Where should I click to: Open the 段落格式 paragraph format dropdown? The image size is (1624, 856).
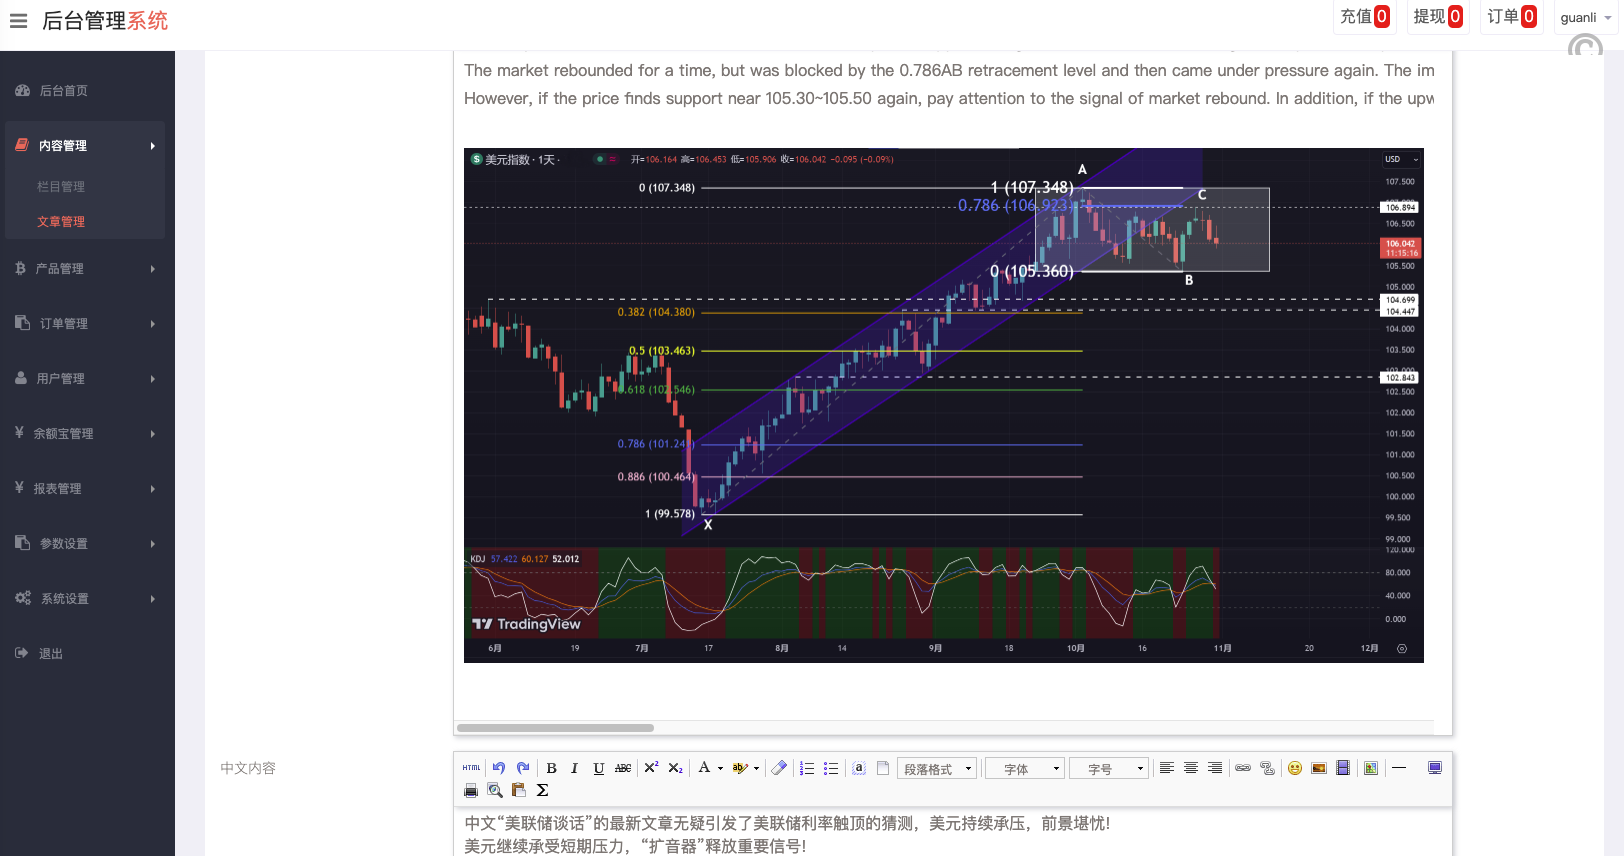pyautogui.click(x=937, y=769)
